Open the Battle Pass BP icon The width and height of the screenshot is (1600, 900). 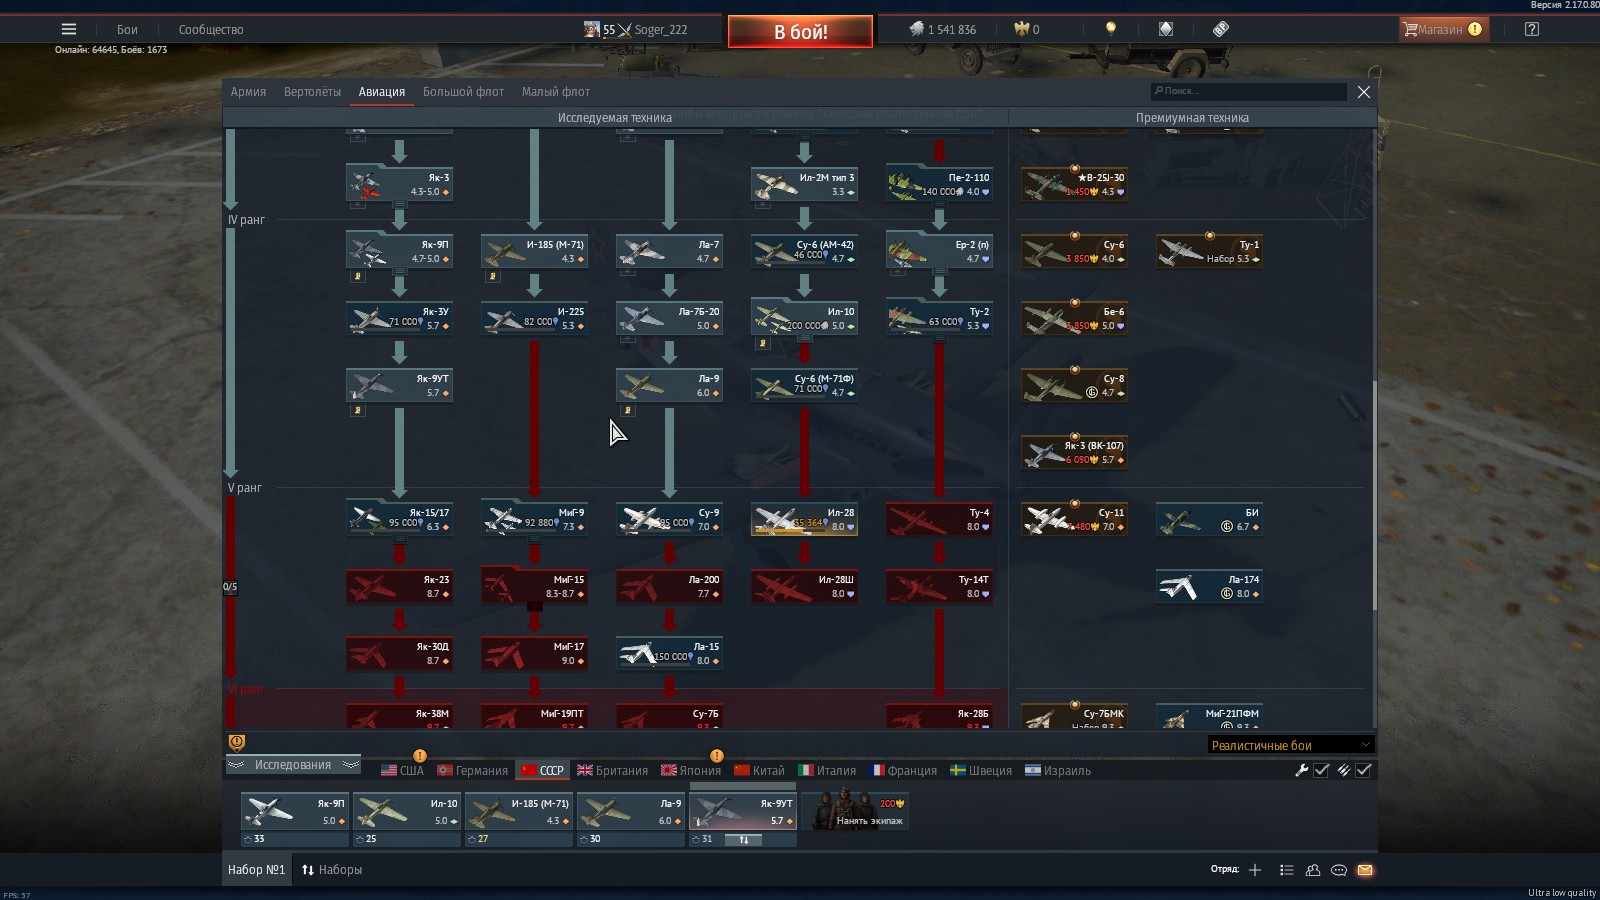(1221, 29)
